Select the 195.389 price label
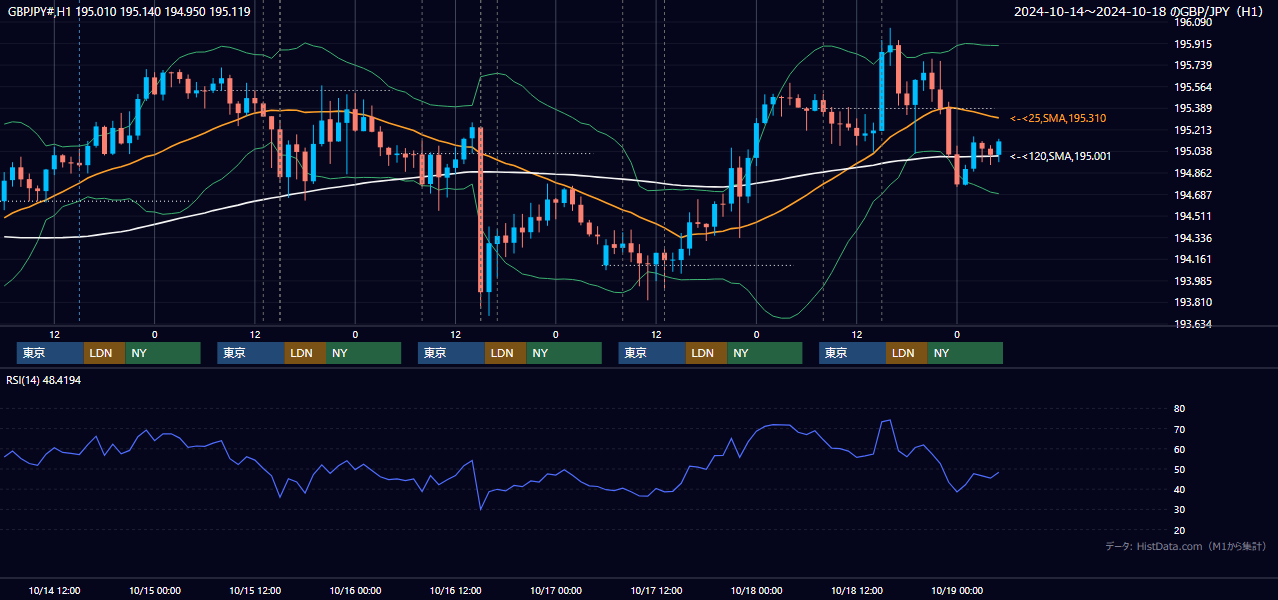This screenshot has width=1278, height=600. click(1193, 108)
